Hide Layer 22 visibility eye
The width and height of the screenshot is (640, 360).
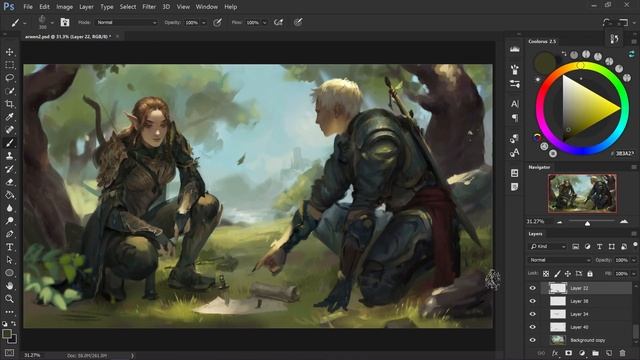[533, 288]
